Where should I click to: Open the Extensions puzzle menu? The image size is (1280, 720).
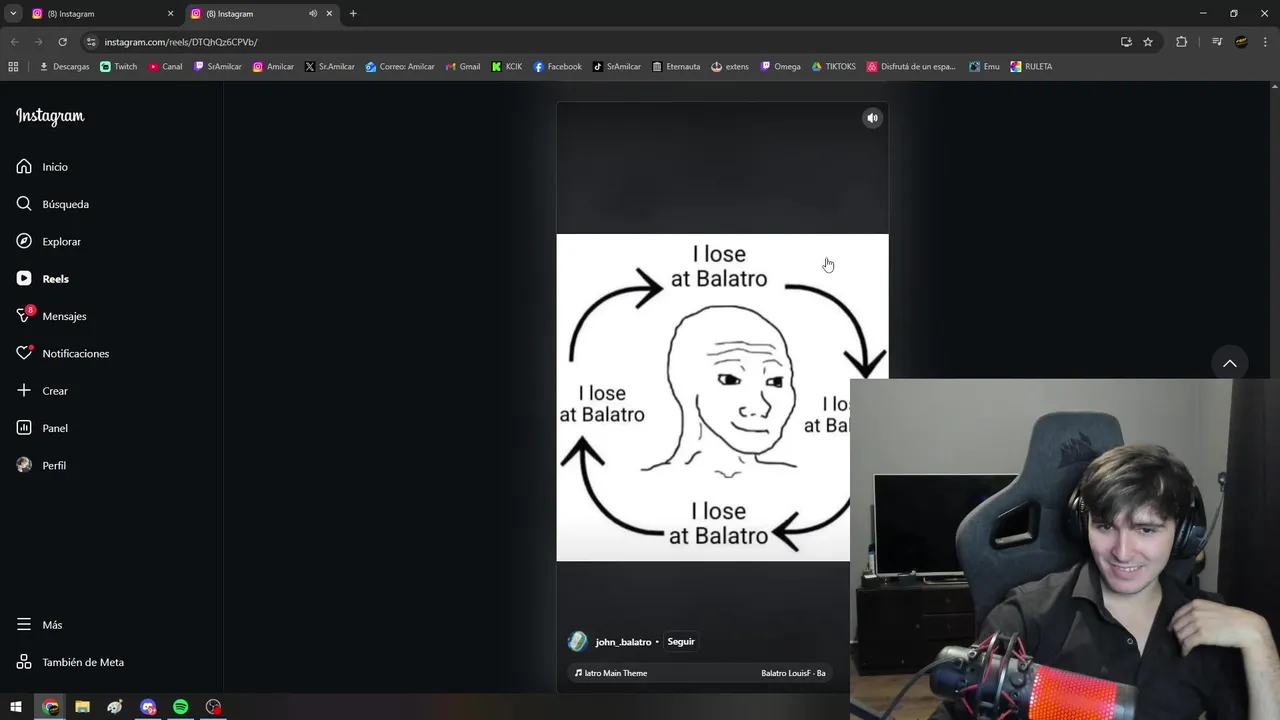point(1181,42)
